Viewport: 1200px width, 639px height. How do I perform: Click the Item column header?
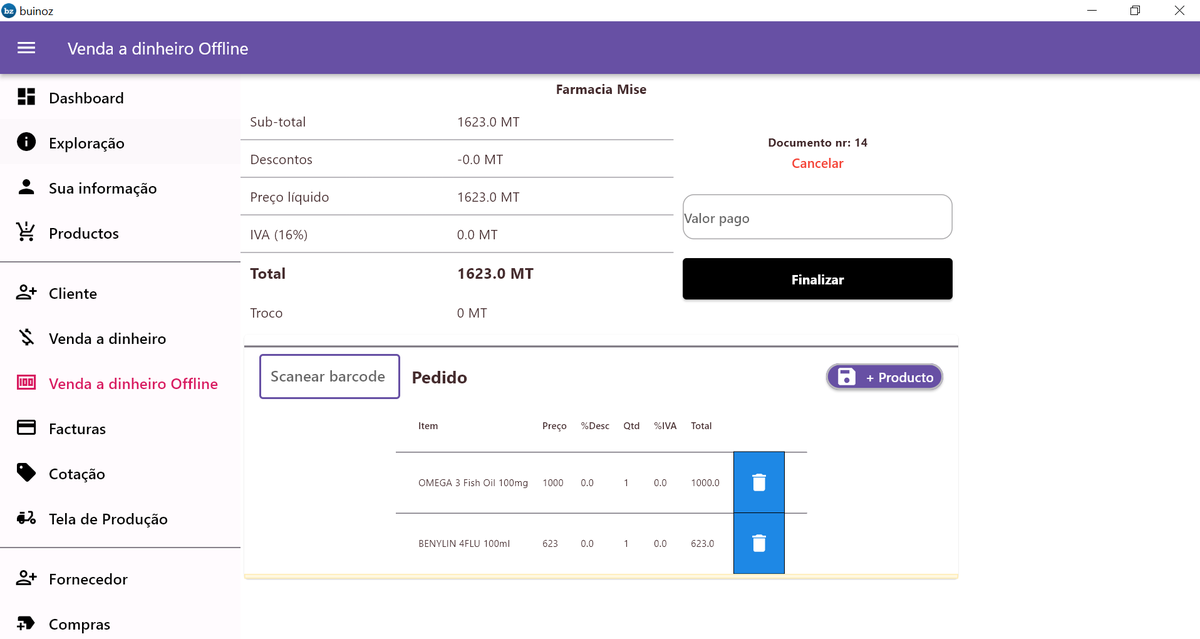428,426
